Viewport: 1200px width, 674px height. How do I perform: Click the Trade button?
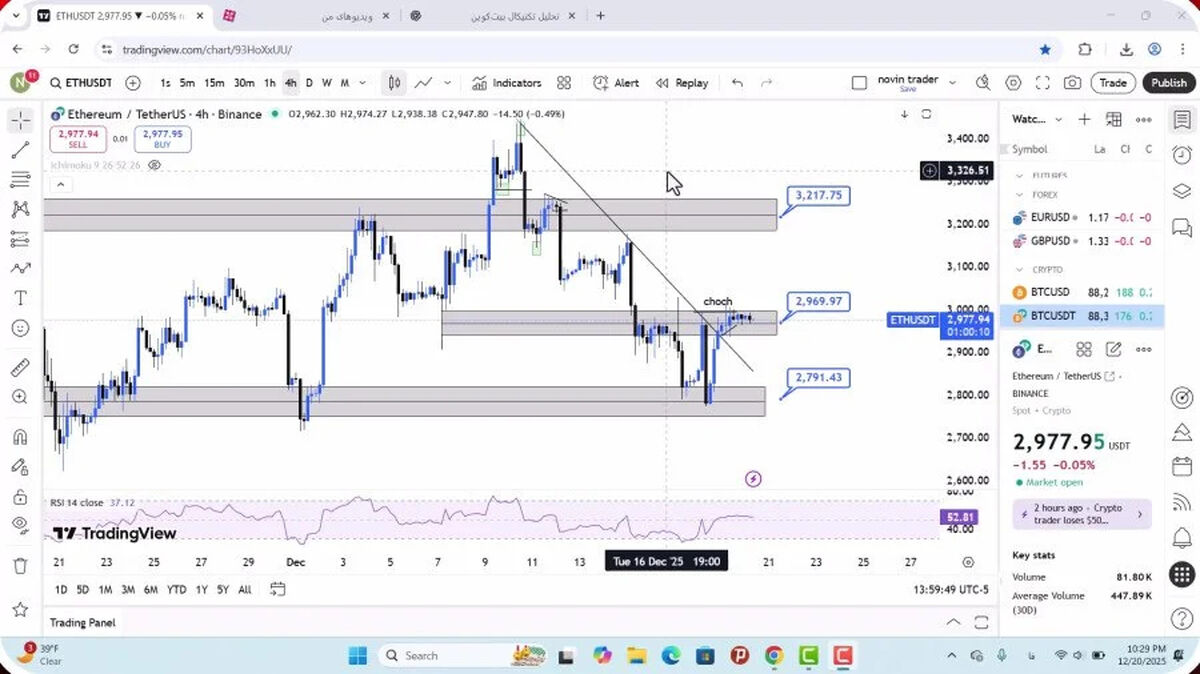point(1113,83)
